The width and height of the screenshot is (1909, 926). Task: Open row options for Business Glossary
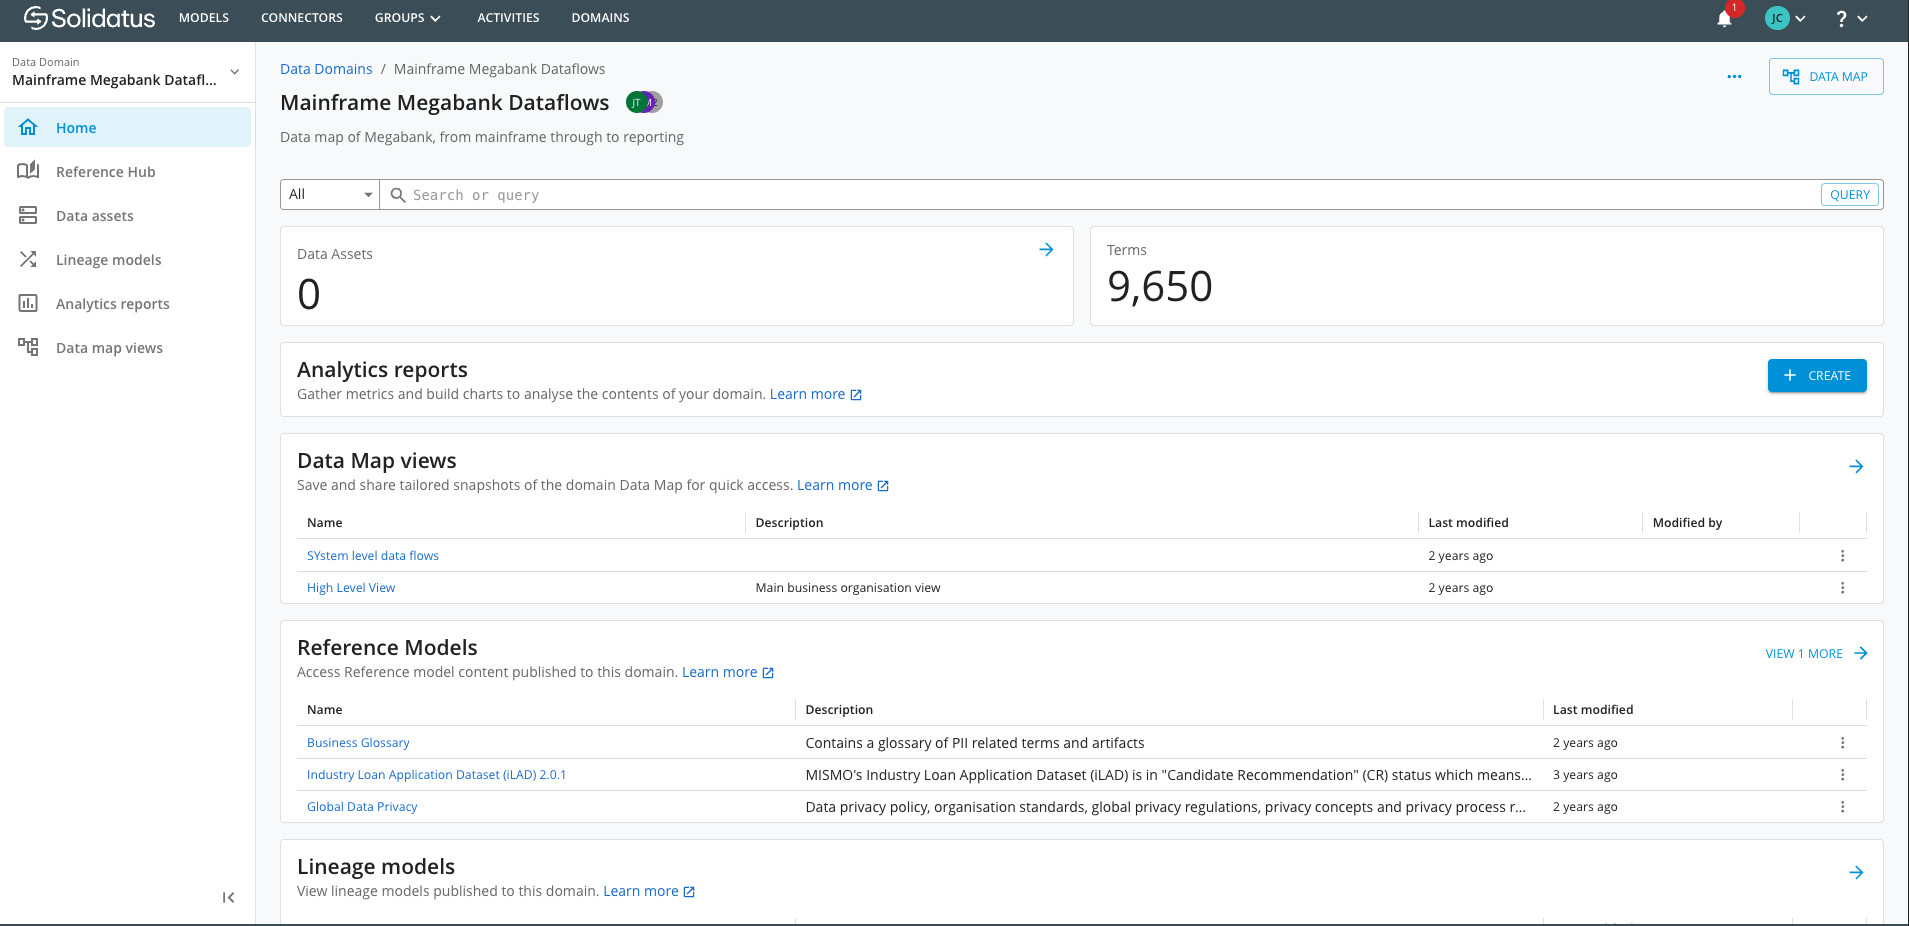click(x=1842, y=743)
